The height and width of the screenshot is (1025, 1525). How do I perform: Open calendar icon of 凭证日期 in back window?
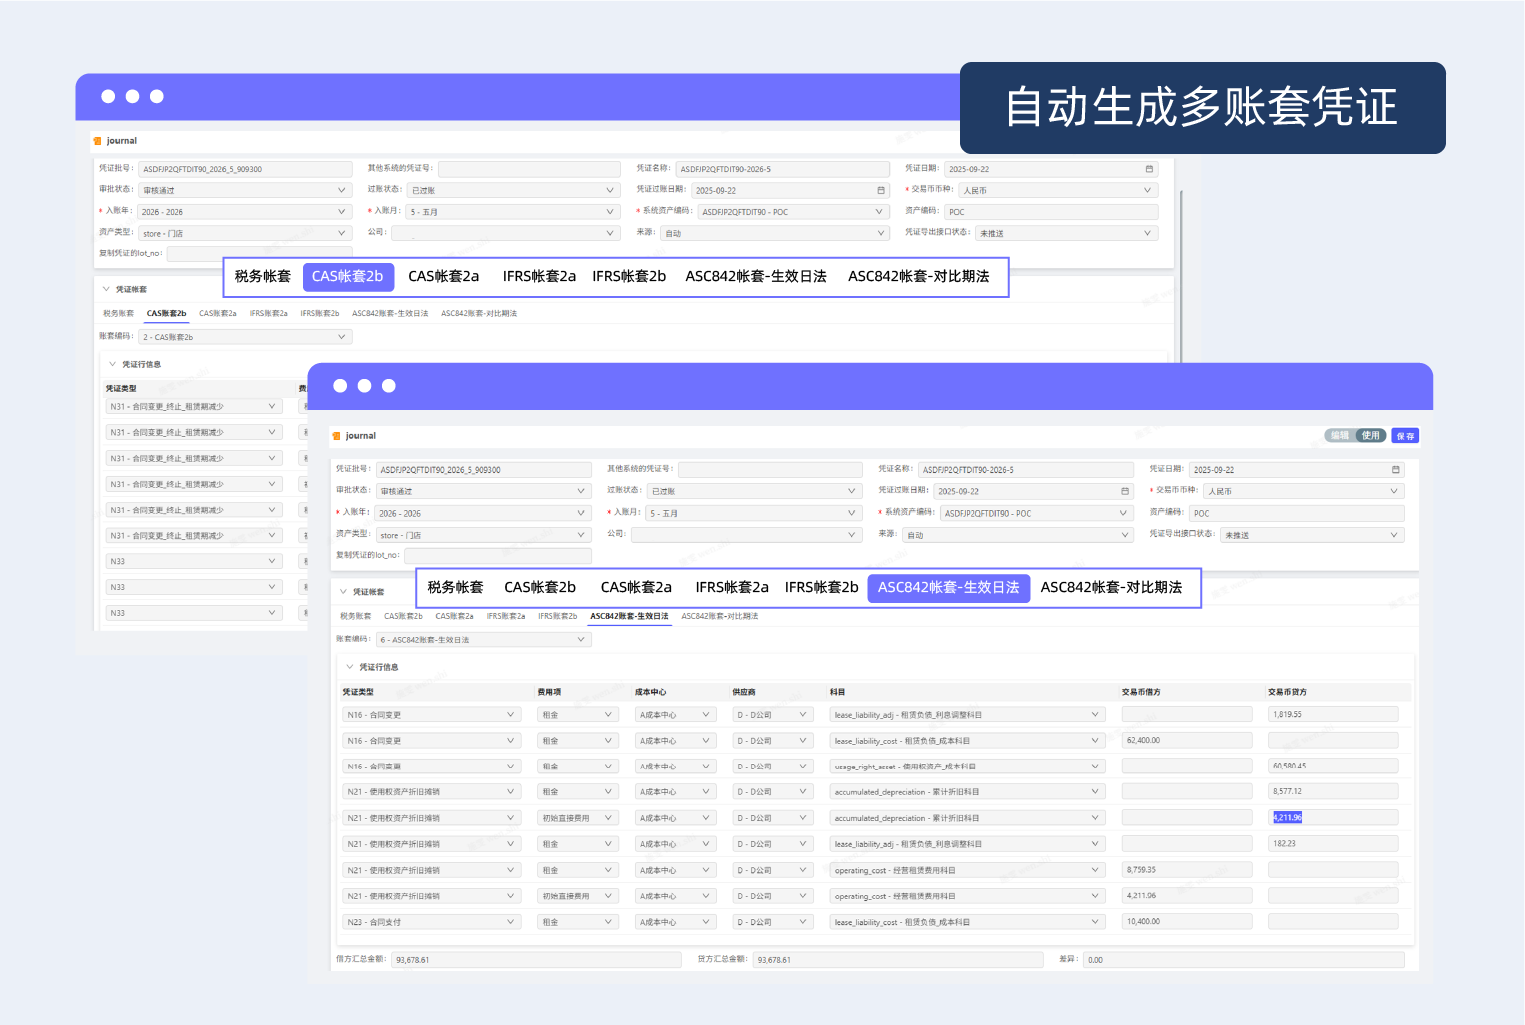point(1149,169)
